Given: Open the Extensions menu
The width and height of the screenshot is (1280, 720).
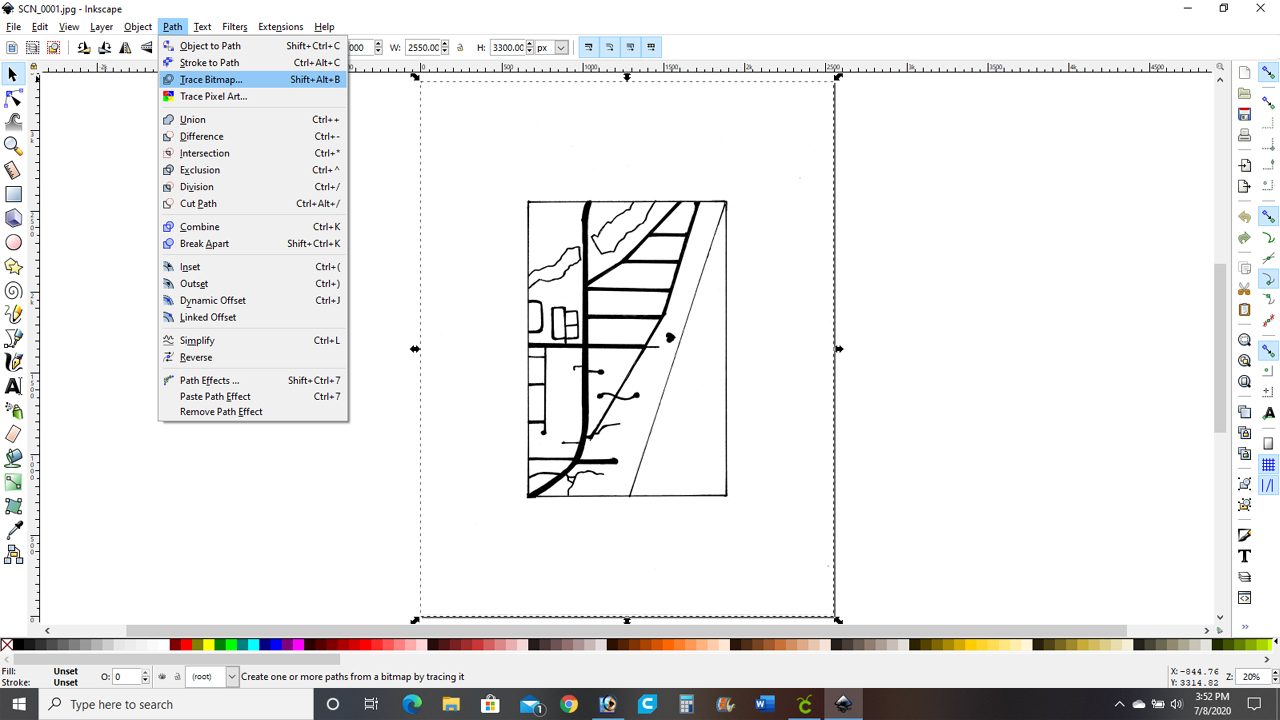Looking at the screenshot, I should tap(280, 27).
